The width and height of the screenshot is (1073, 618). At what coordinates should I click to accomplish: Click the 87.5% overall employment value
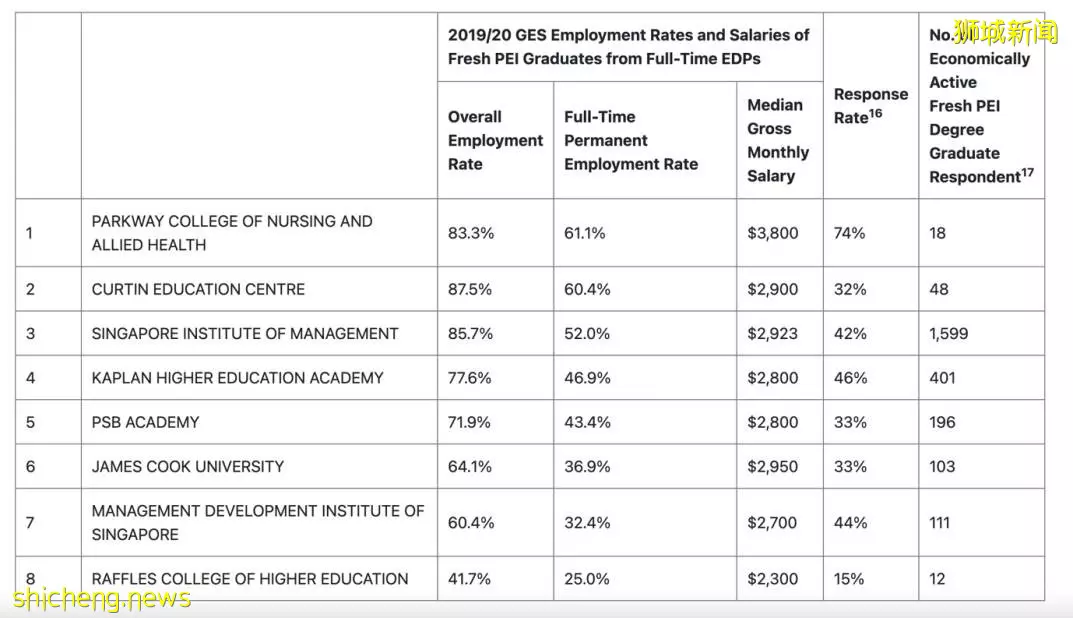click(469, 289)
